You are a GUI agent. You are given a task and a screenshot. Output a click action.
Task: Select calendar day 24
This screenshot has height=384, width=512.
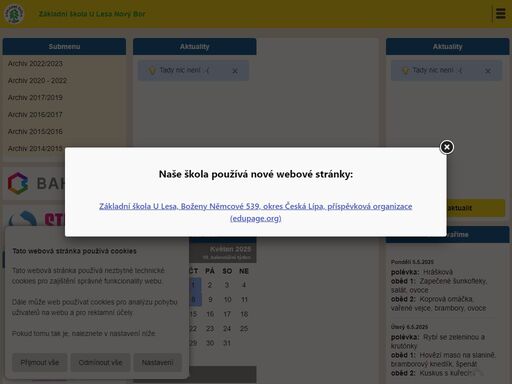227,328
